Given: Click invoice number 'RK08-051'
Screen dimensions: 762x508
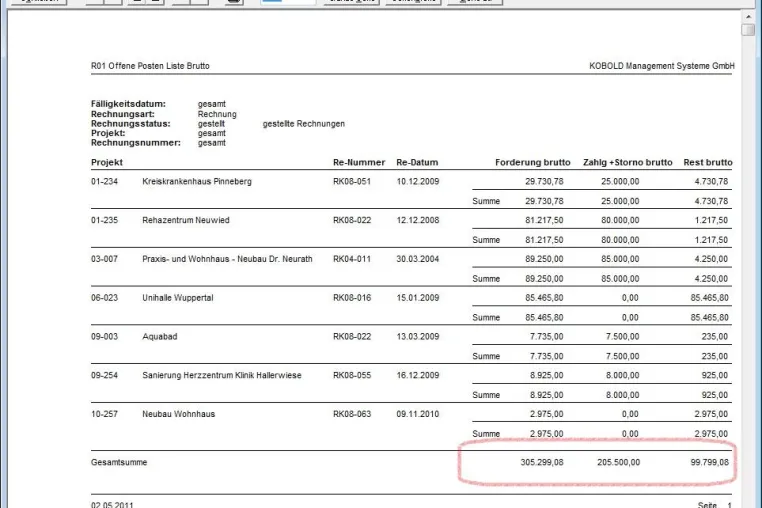Looking at the screenshot, I should [352, 181].
